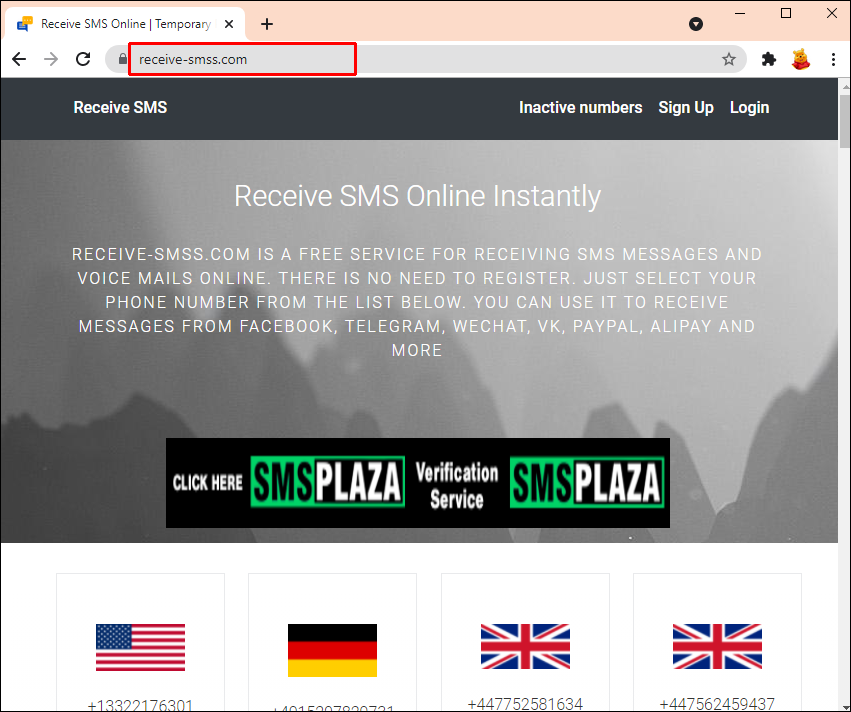The image size is (851, 712).
Task: Click the forward navigation arrow
Action: [x=51, y=59]
